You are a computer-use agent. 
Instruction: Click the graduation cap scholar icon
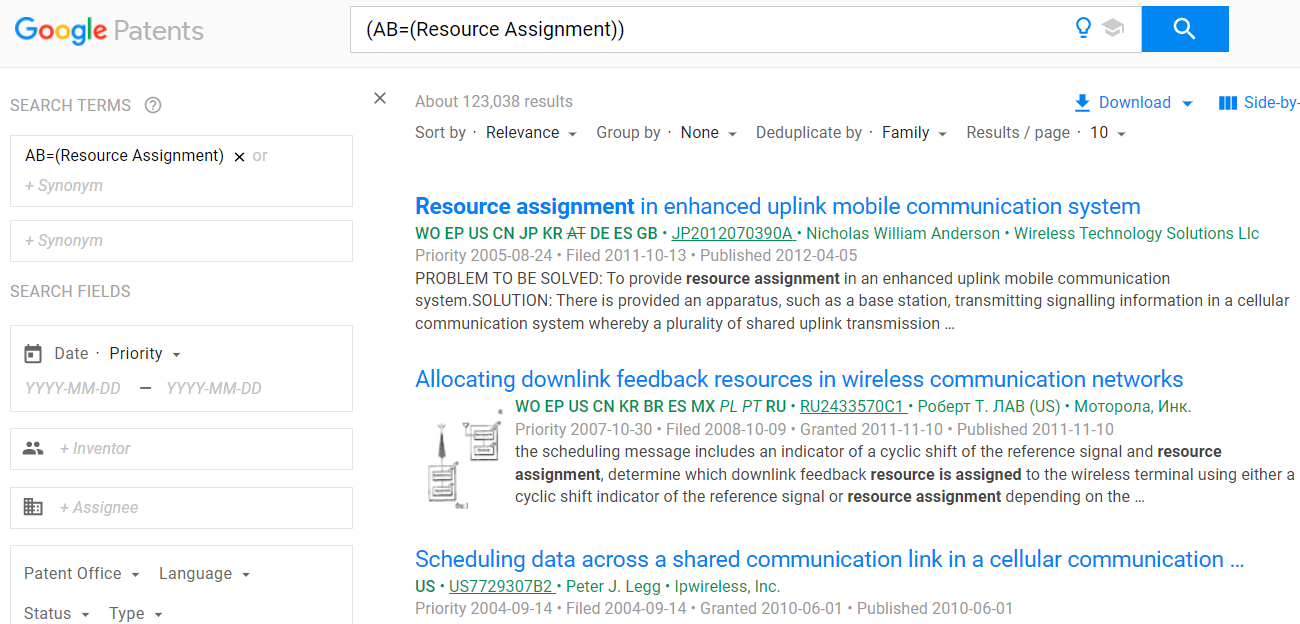tap(1113, 29)
